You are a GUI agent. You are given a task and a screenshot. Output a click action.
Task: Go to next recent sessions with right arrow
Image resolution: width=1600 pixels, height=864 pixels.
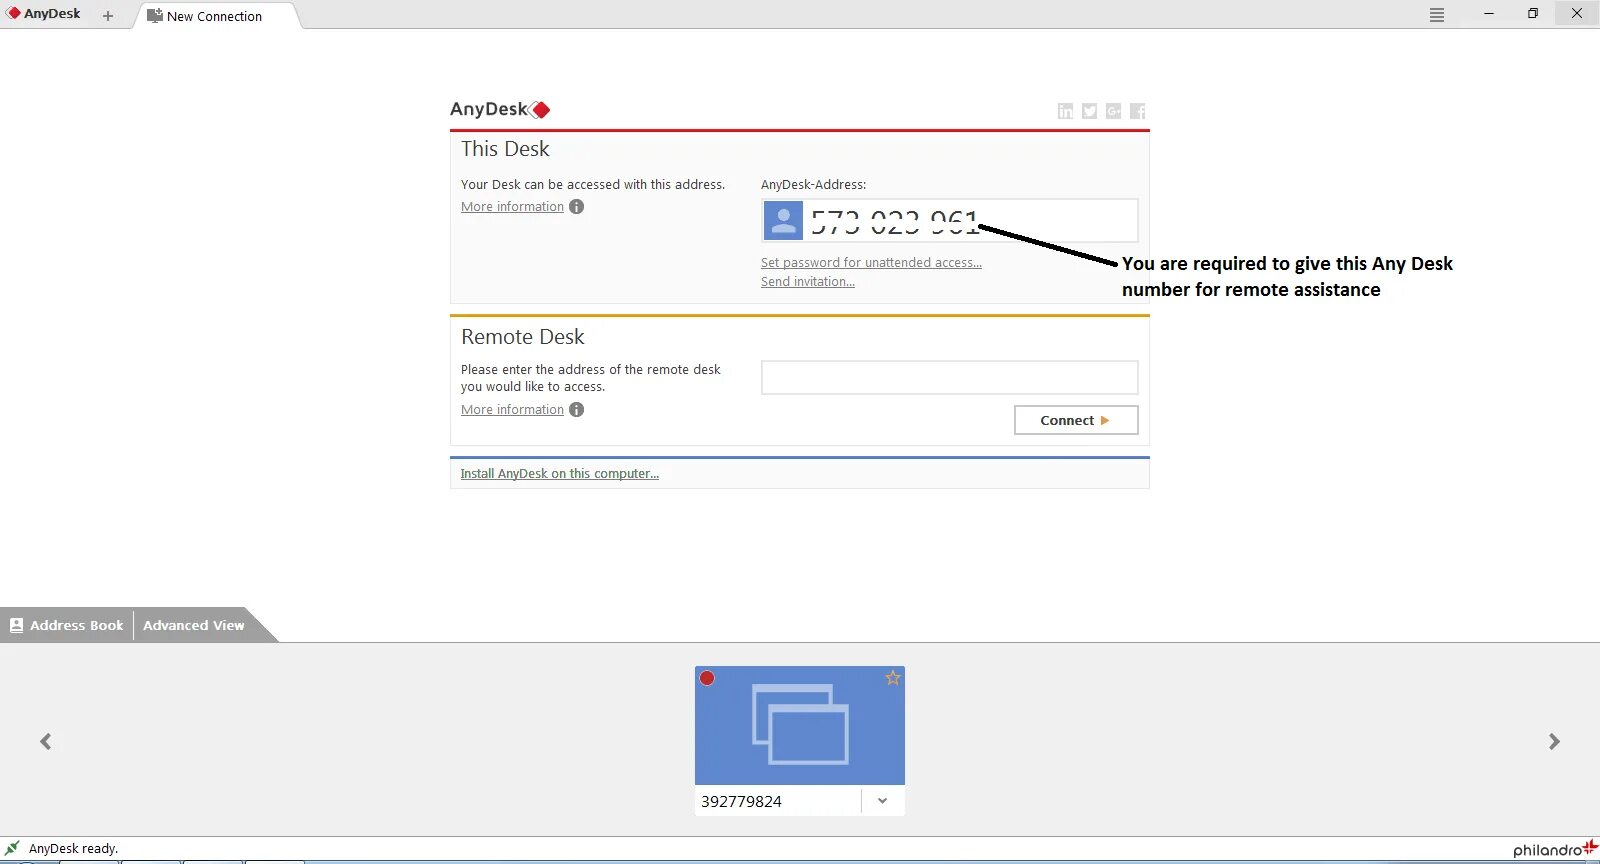pyautogui.click(x=1554, y=741)
